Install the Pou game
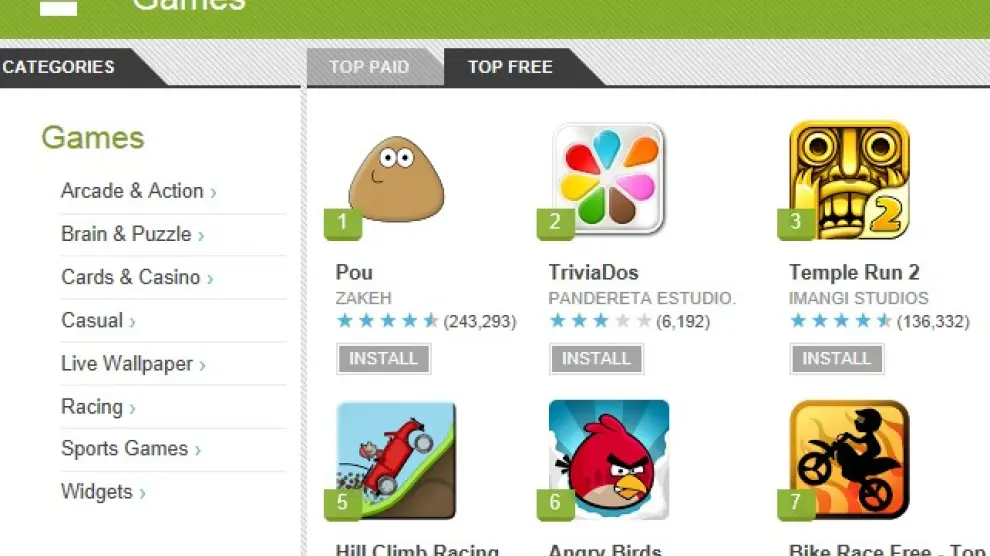The width and height of the screenshot is (990, 556). click(383, 358)
